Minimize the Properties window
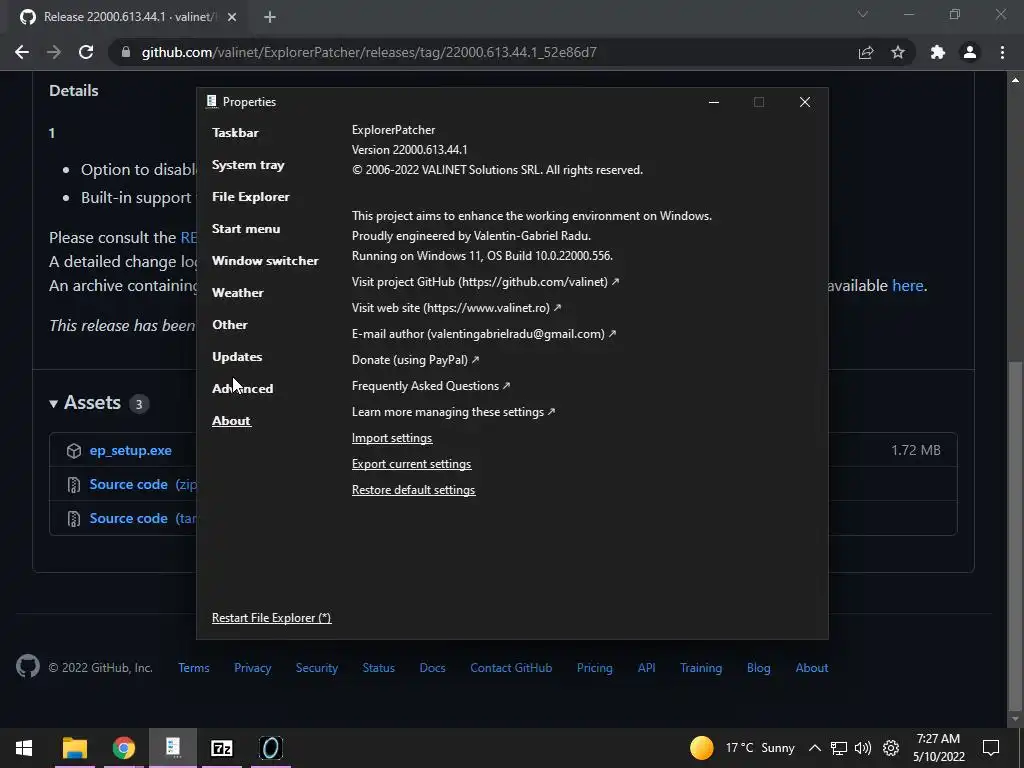 tap(714, 102)
